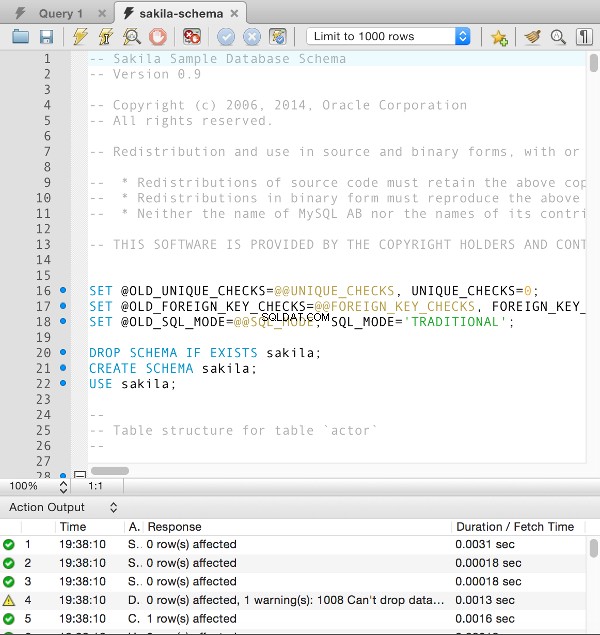
Task: Save snippet with star plus icon
Action: click(499, 37)
